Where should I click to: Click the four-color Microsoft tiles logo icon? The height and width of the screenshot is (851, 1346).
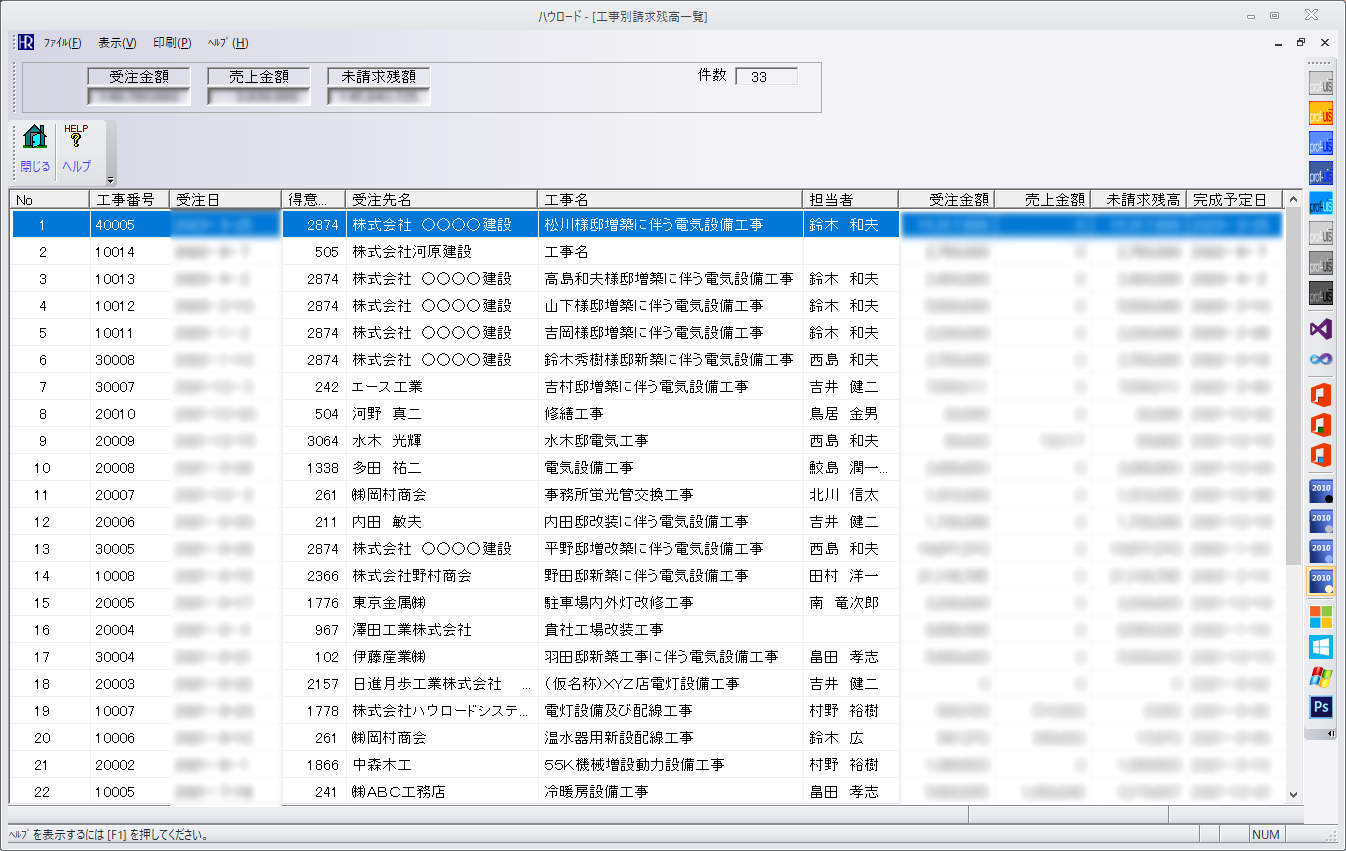(x=1321, y=617)
